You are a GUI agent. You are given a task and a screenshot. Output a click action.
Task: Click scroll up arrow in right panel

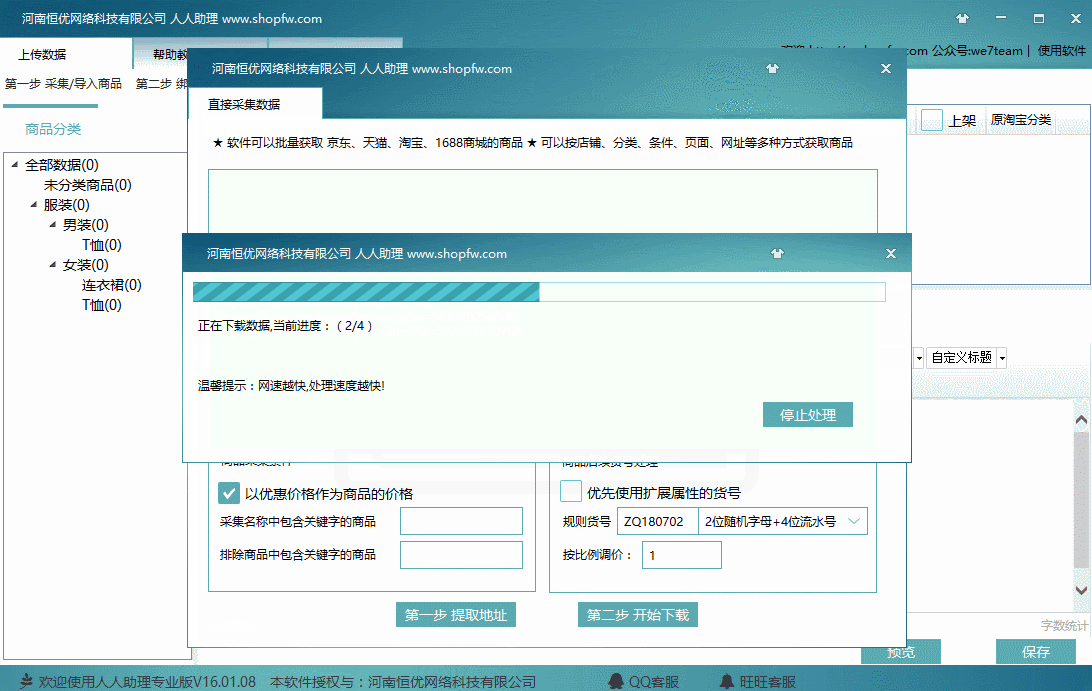tap(1081, 419)
